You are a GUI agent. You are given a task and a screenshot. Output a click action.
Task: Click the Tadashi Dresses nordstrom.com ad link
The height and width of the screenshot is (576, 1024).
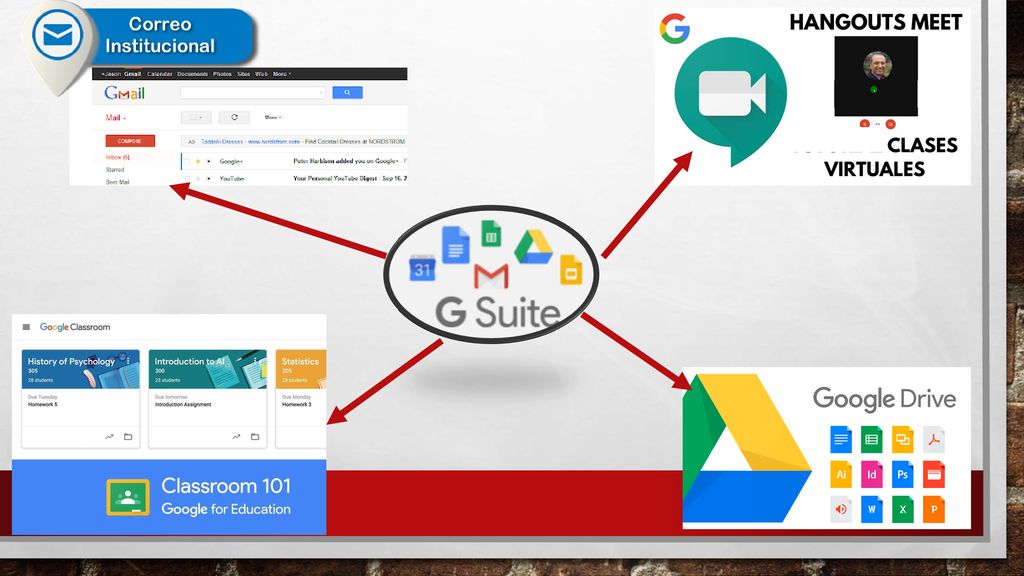coord(250,141)
